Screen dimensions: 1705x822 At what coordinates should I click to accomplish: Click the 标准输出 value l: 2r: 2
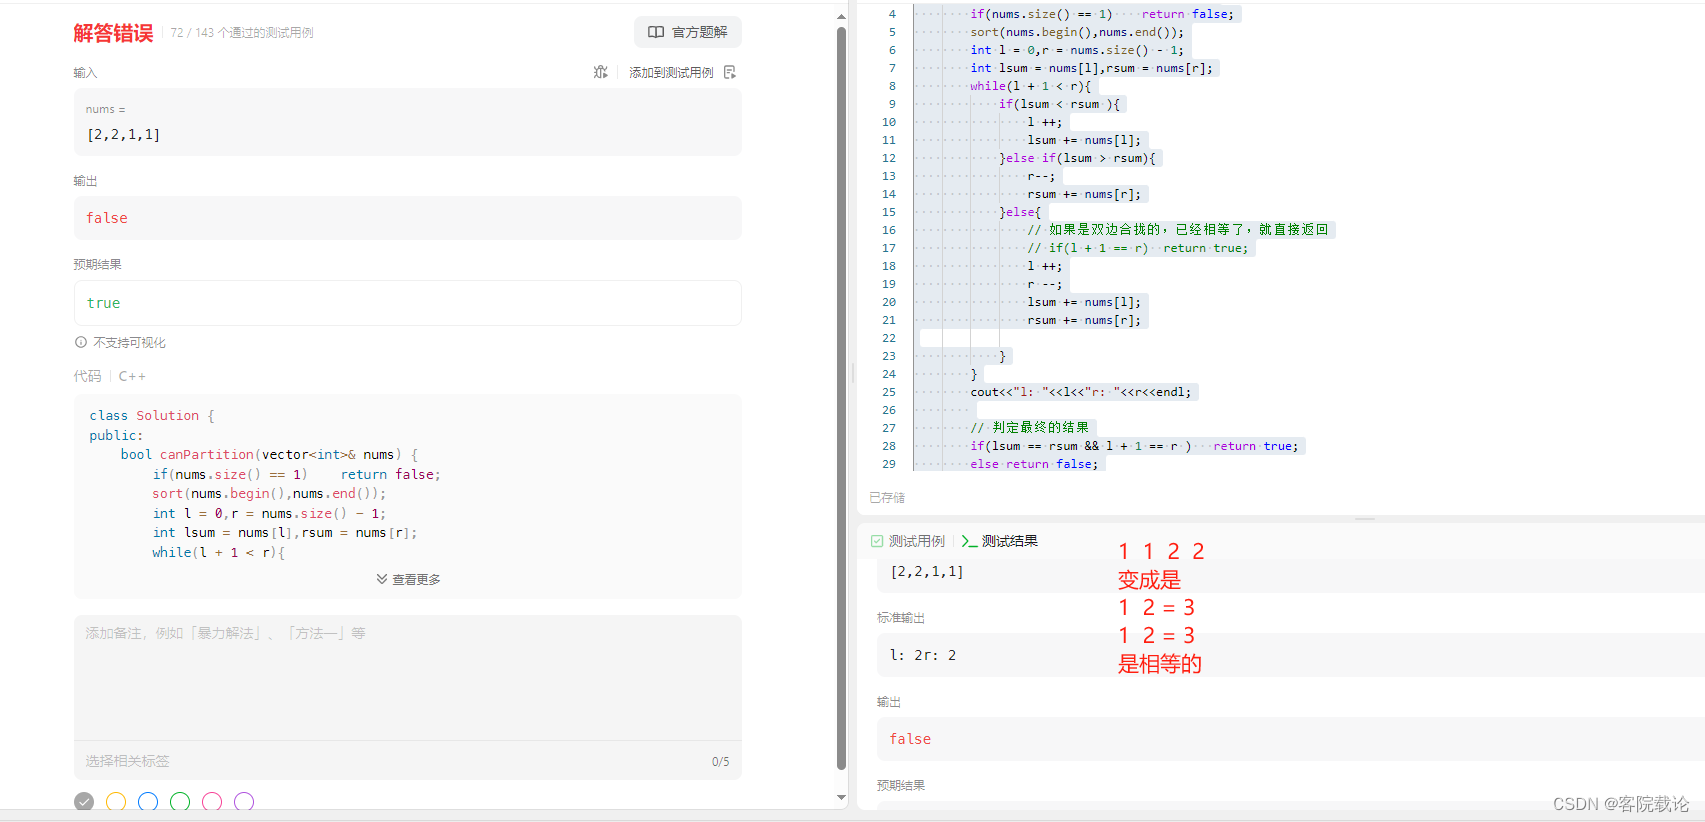coord(923,655)
